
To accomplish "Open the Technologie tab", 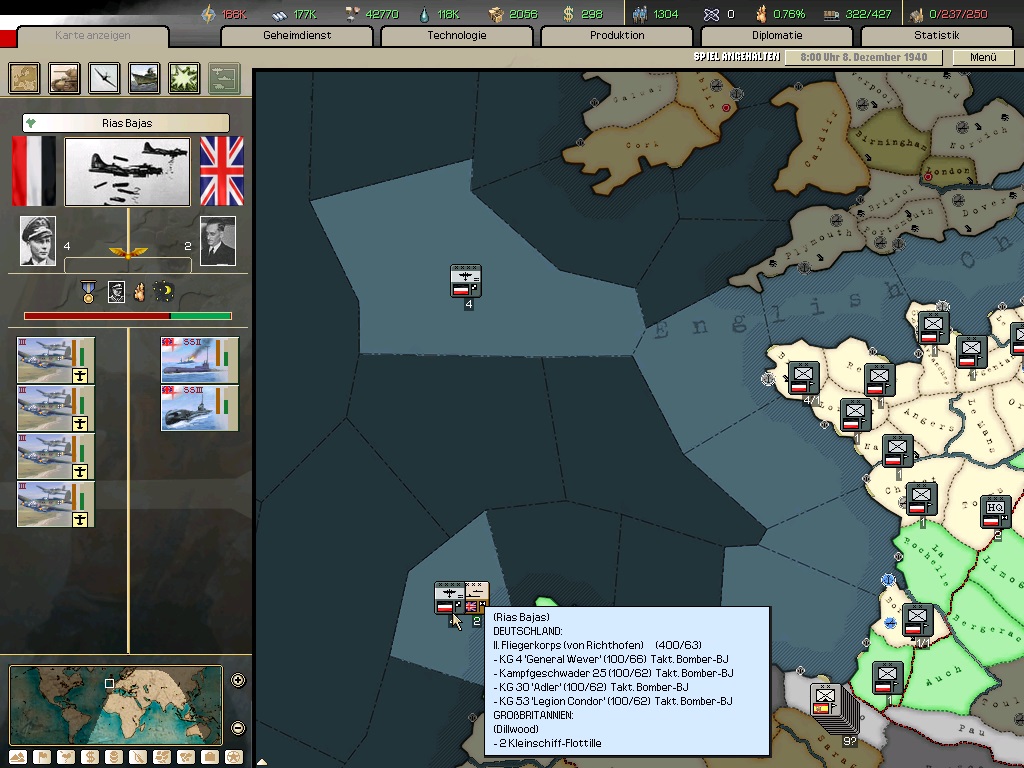I will click(x=457, y=36).
